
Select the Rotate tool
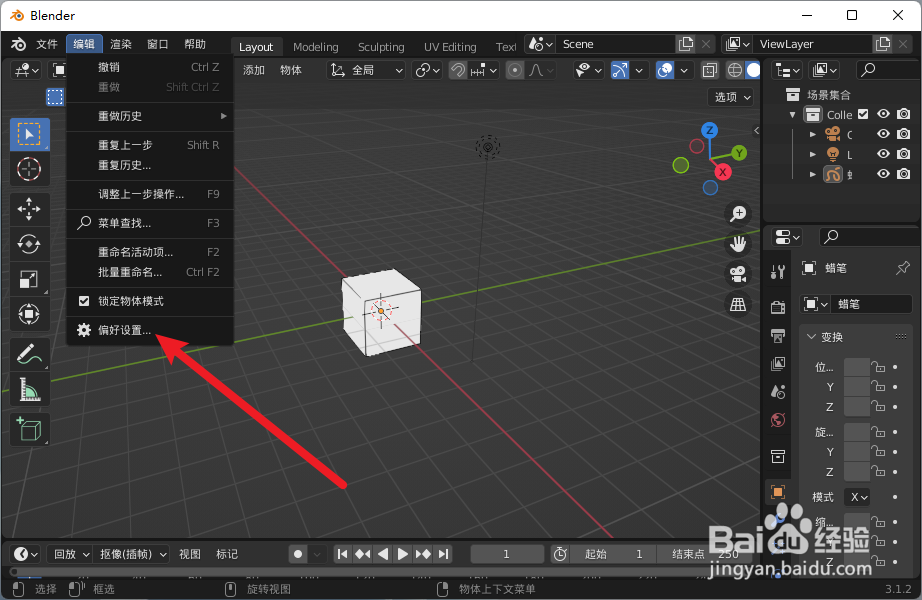(x=29, y=244)
